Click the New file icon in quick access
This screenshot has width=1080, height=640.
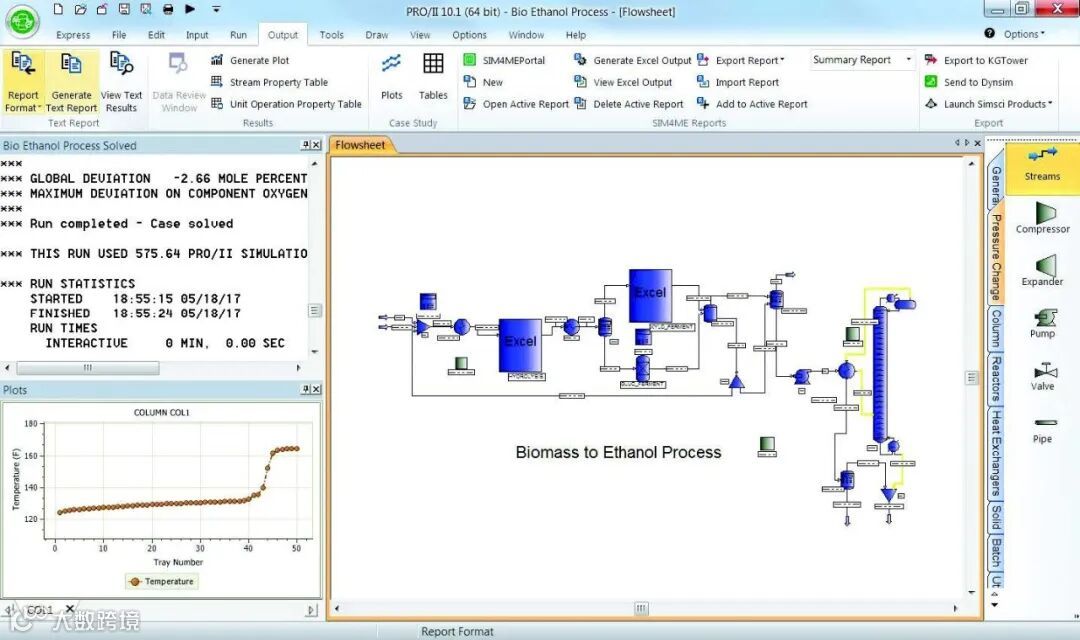(x=59, y=9)
